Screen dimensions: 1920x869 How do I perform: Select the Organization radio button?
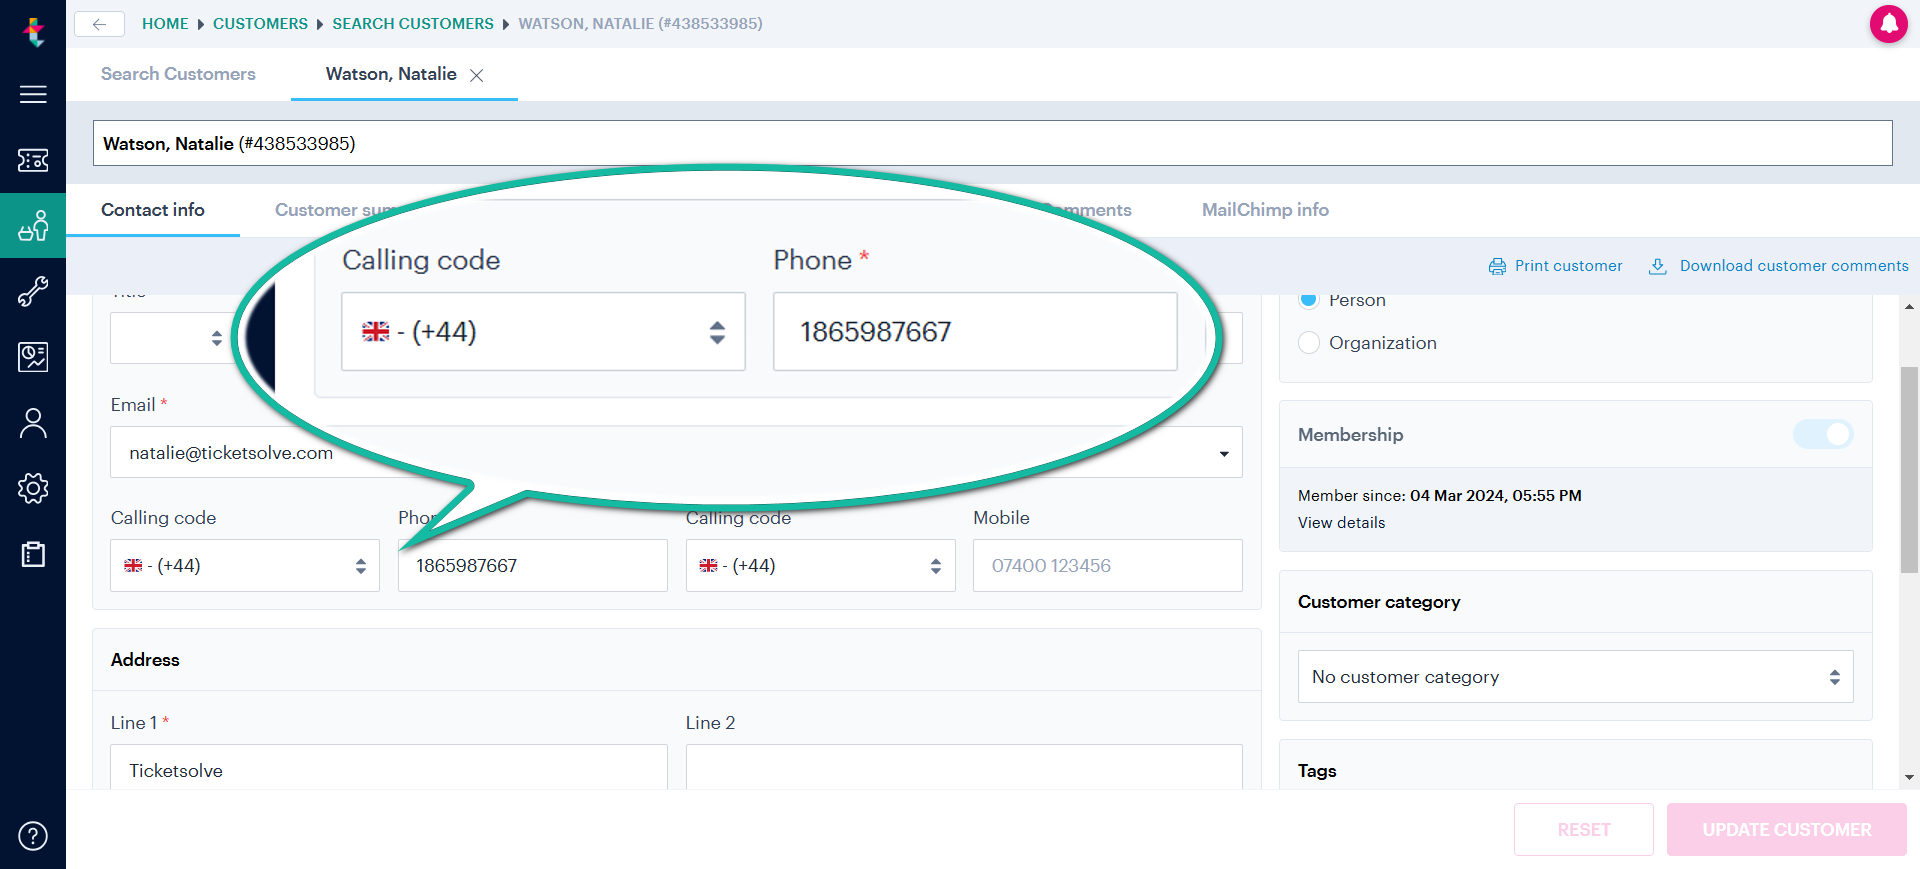click(1309, 343)
